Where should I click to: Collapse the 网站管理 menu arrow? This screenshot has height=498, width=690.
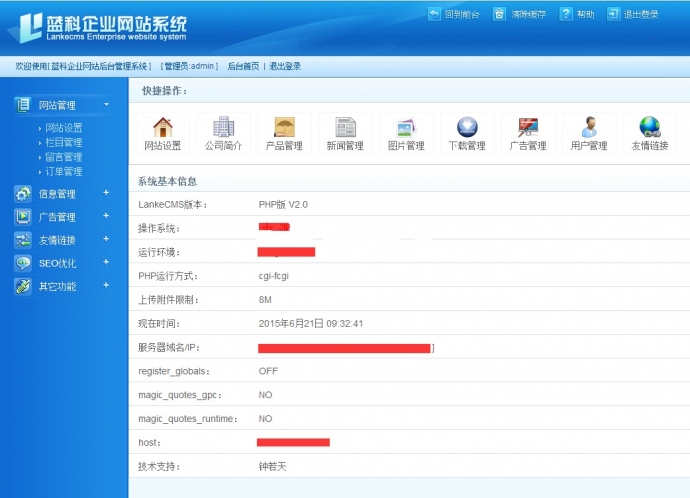[106, 104]
